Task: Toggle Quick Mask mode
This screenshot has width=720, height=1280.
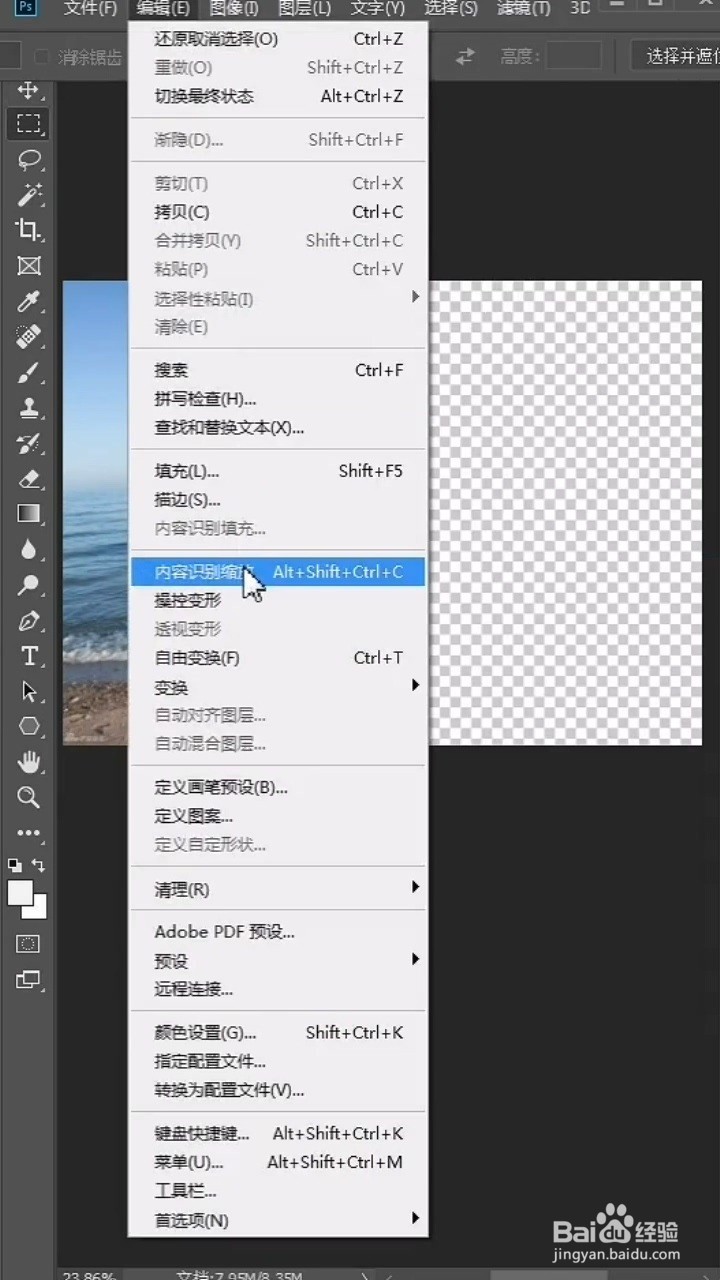Action: pyautogui.click(x=28, y=944)
